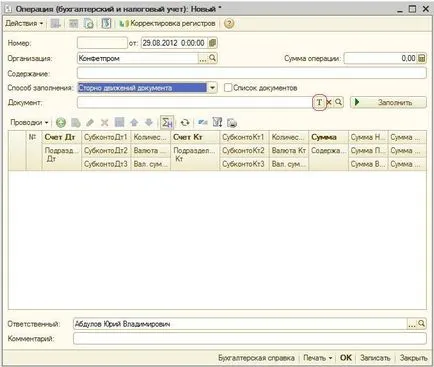The width and height of the screenshot is (434, 367).
Task: Toggle the Список документов checkbox
Action: click(x=228, y=88)
